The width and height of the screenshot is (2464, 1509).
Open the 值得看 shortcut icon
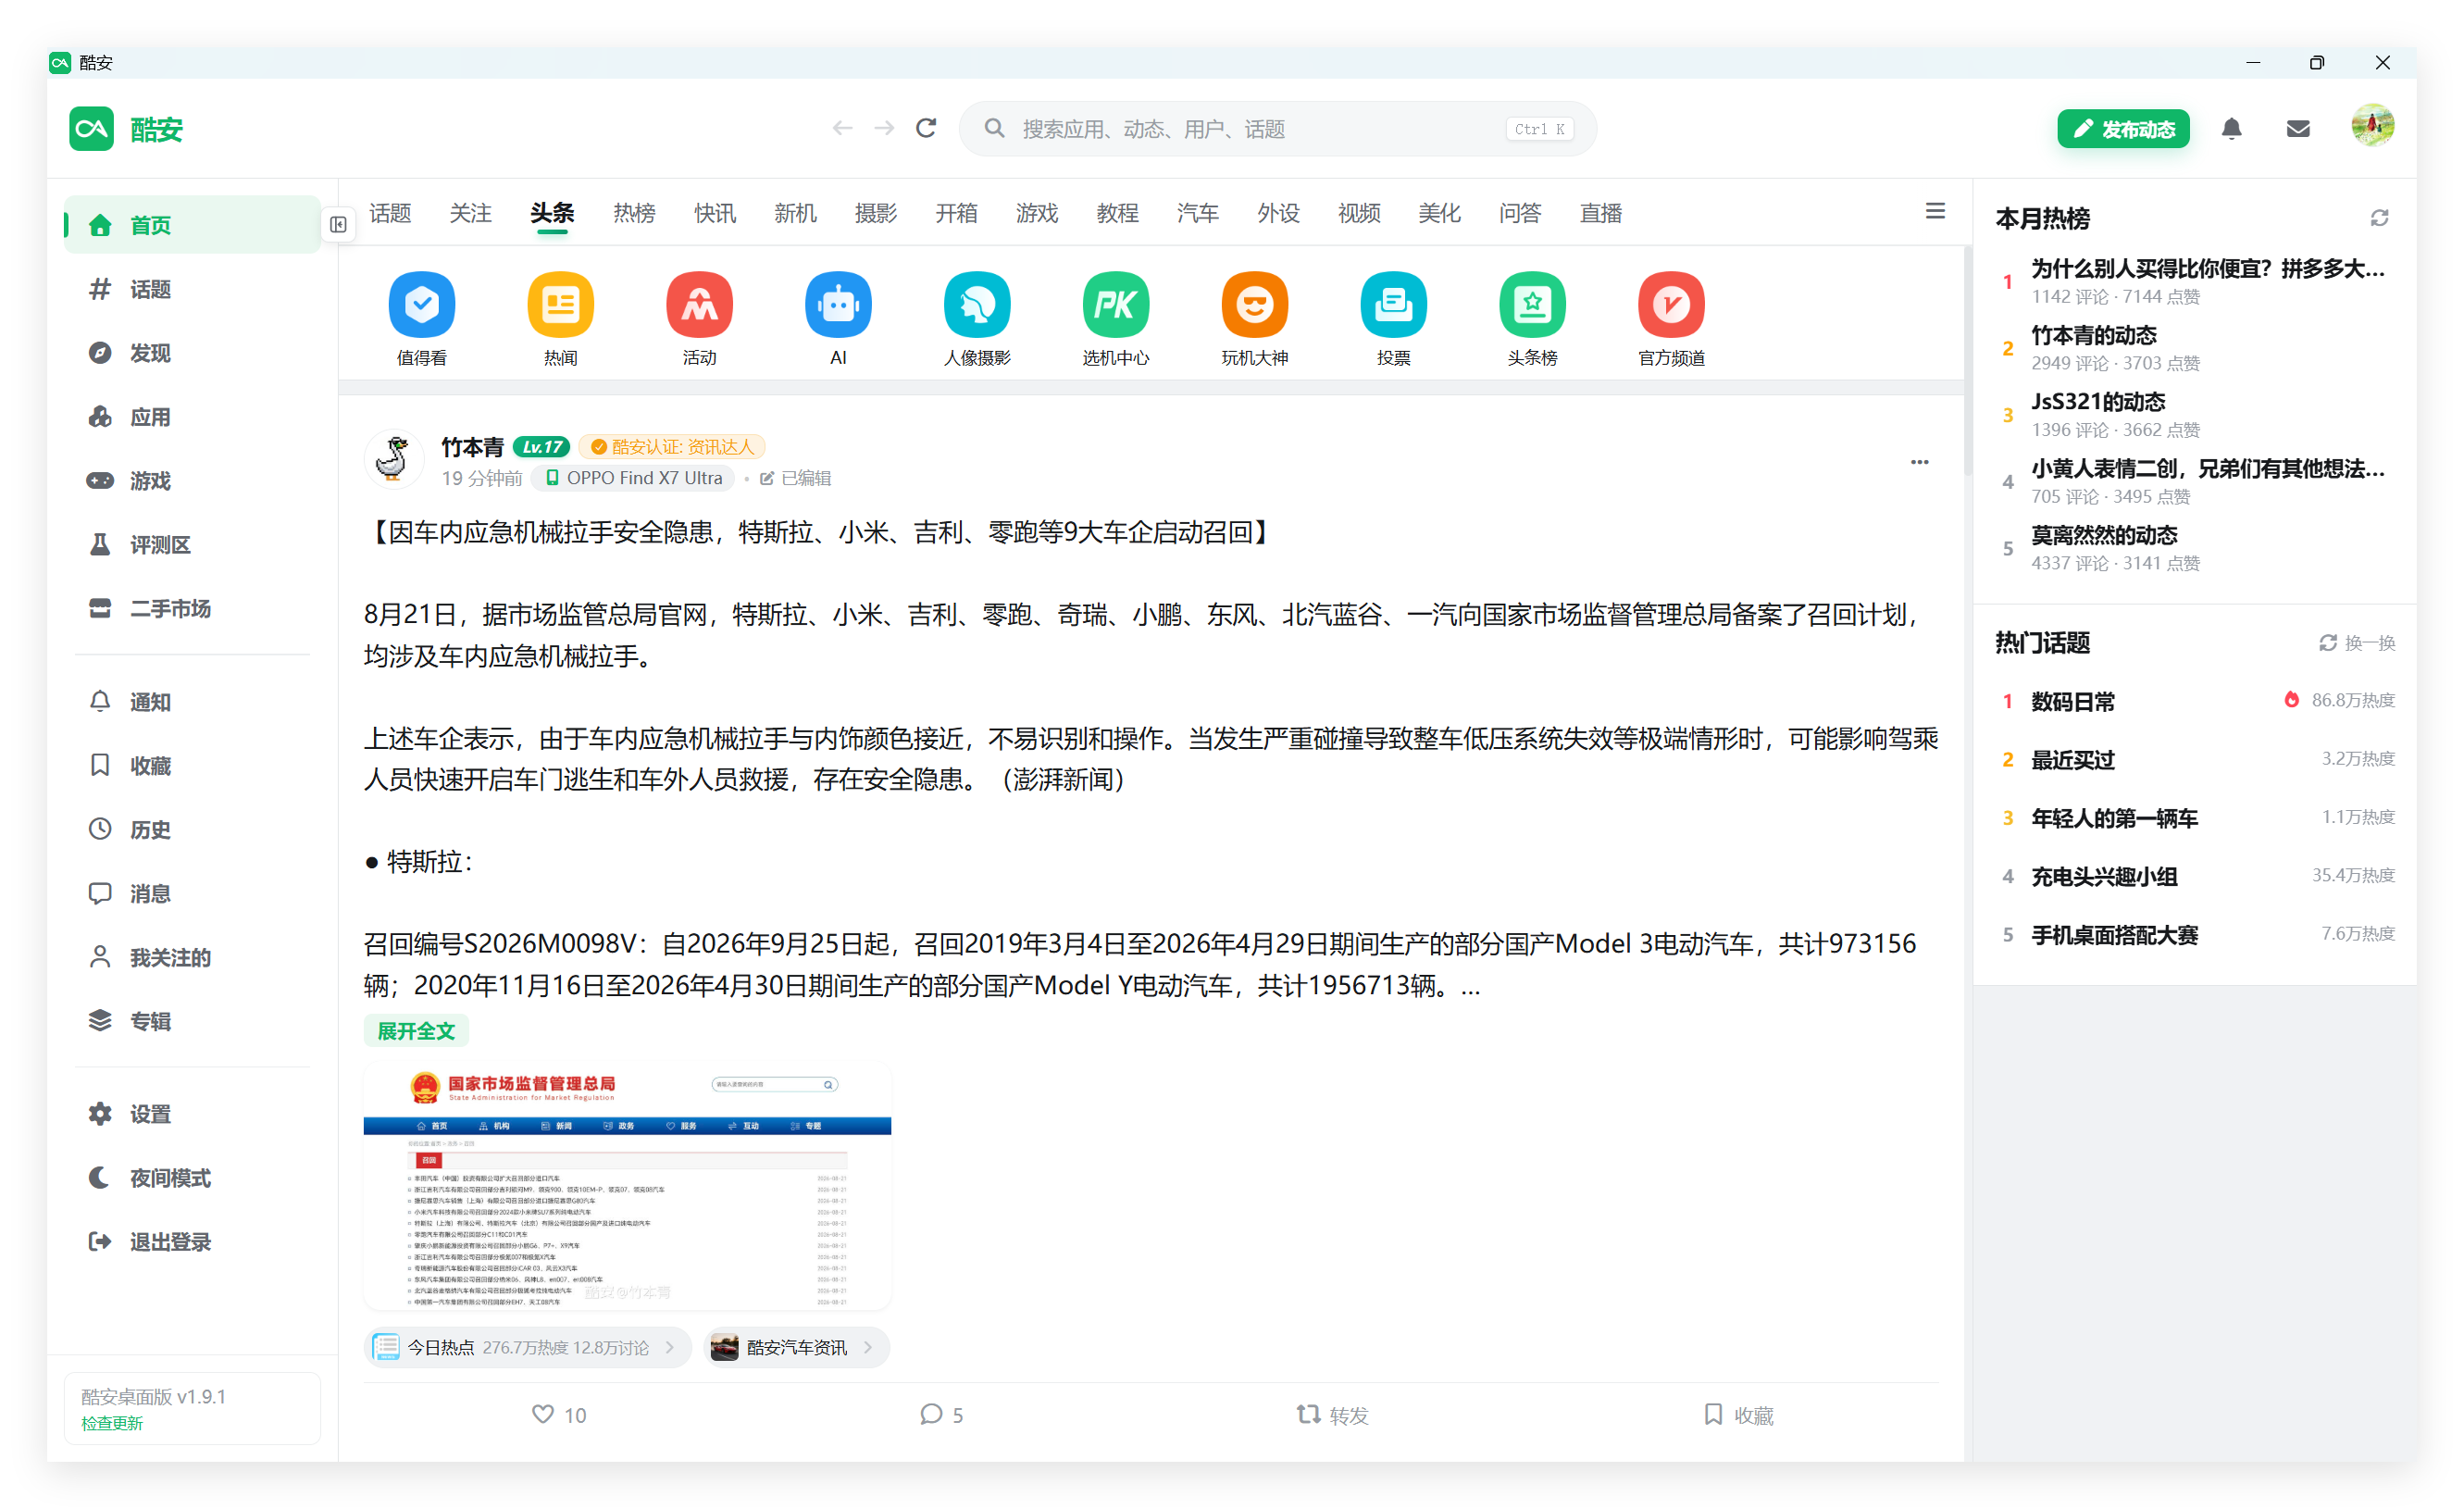pos(421,304)
